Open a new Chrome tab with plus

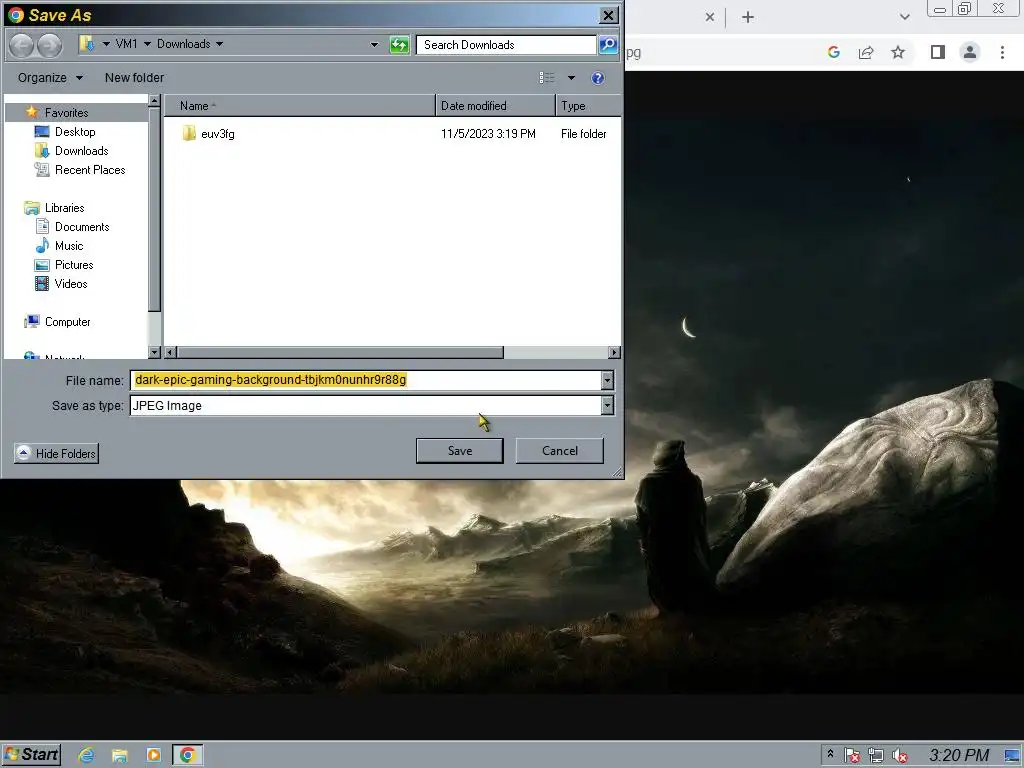748,17
